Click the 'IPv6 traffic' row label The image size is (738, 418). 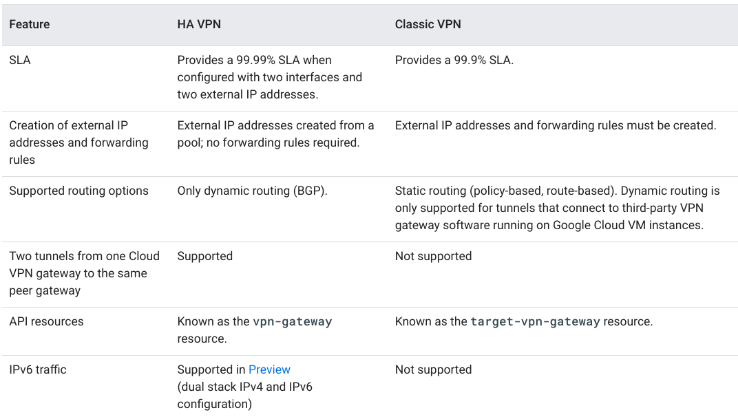point(38,370)
